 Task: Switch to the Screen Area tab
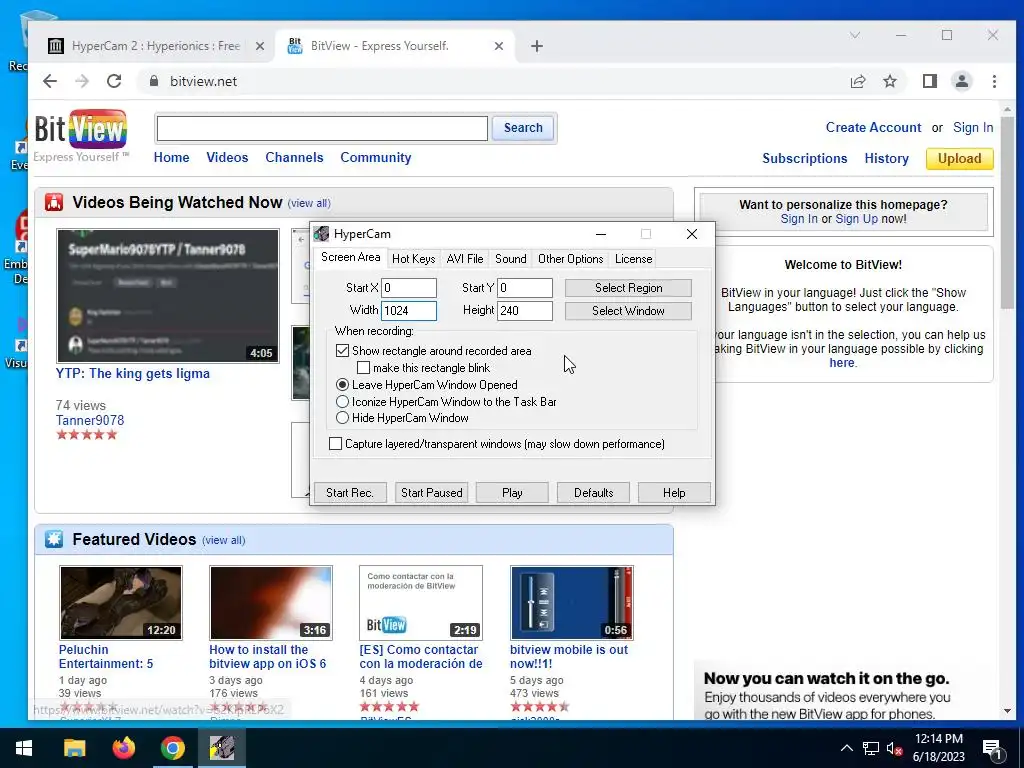click(x=351, y=257)
